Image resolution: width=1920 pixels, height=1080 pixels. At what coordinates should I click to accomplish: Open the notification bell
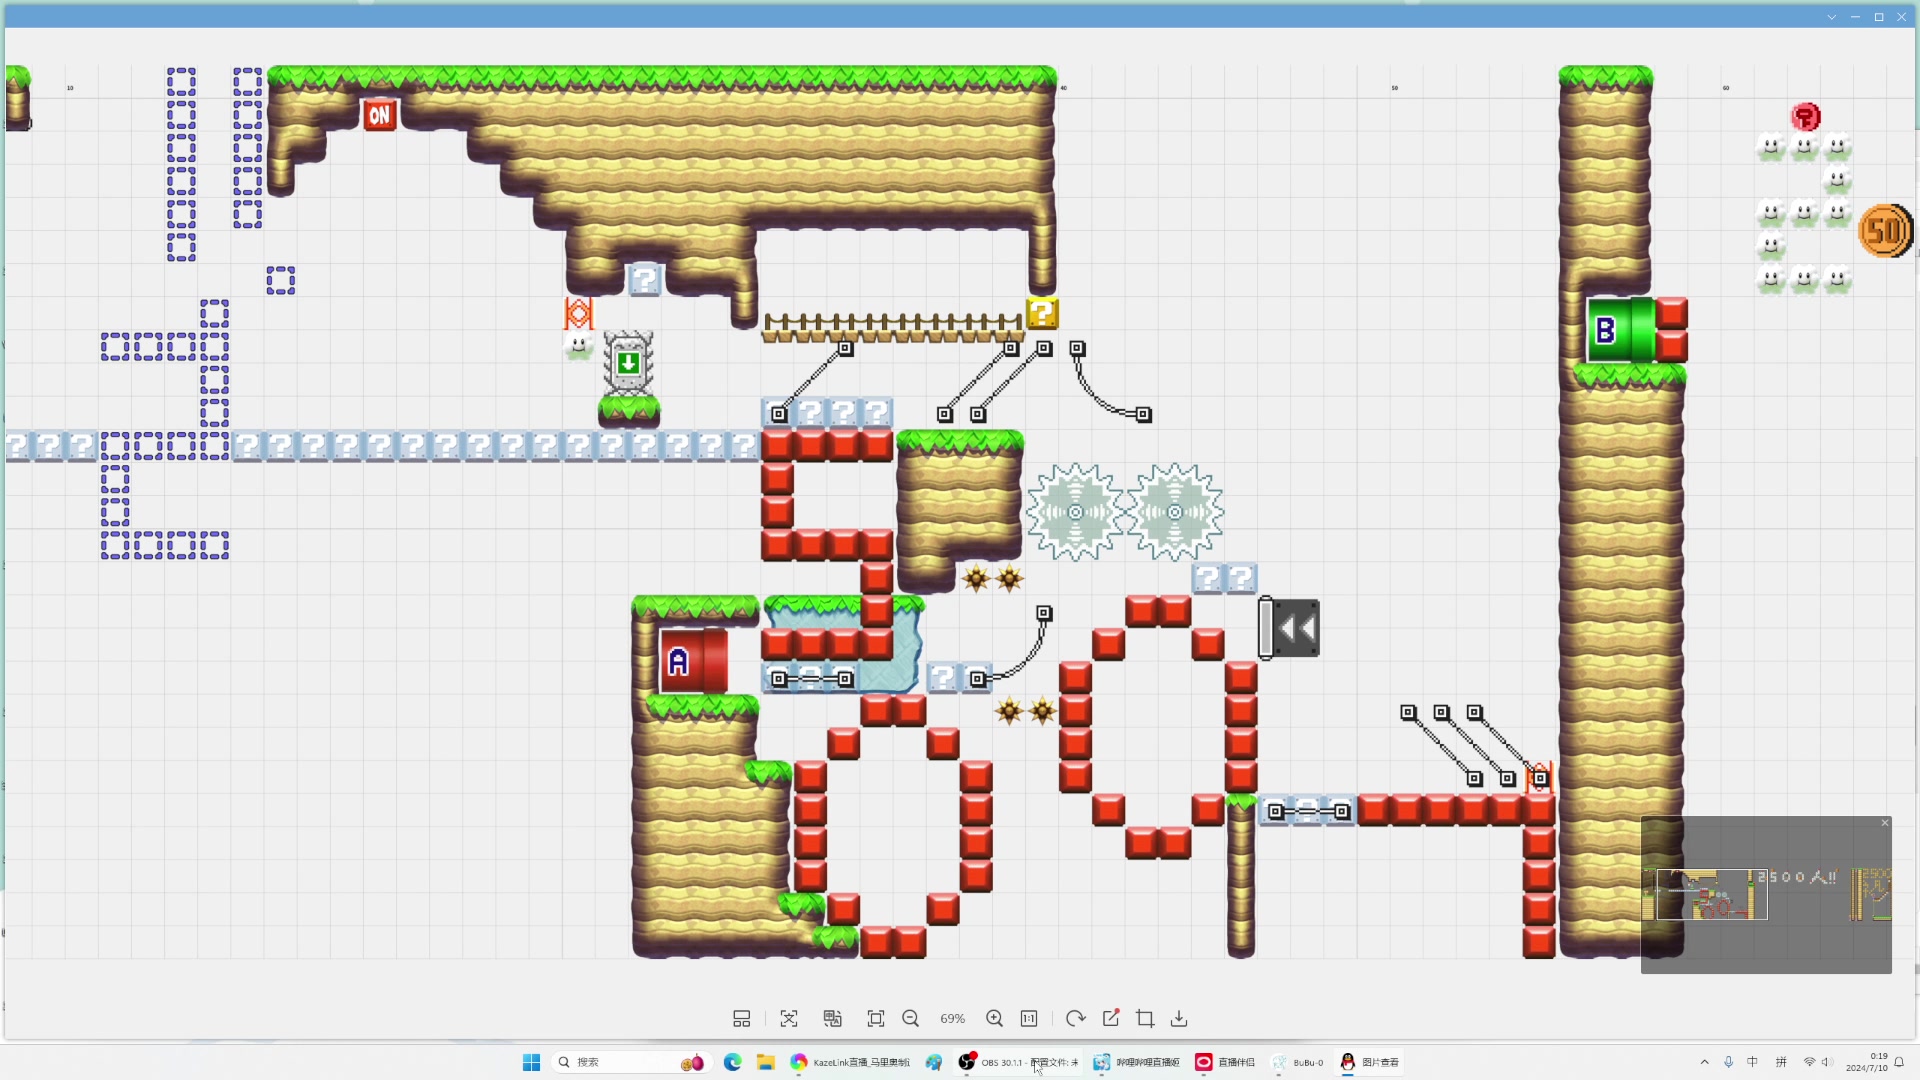tap(1899, 1062)
